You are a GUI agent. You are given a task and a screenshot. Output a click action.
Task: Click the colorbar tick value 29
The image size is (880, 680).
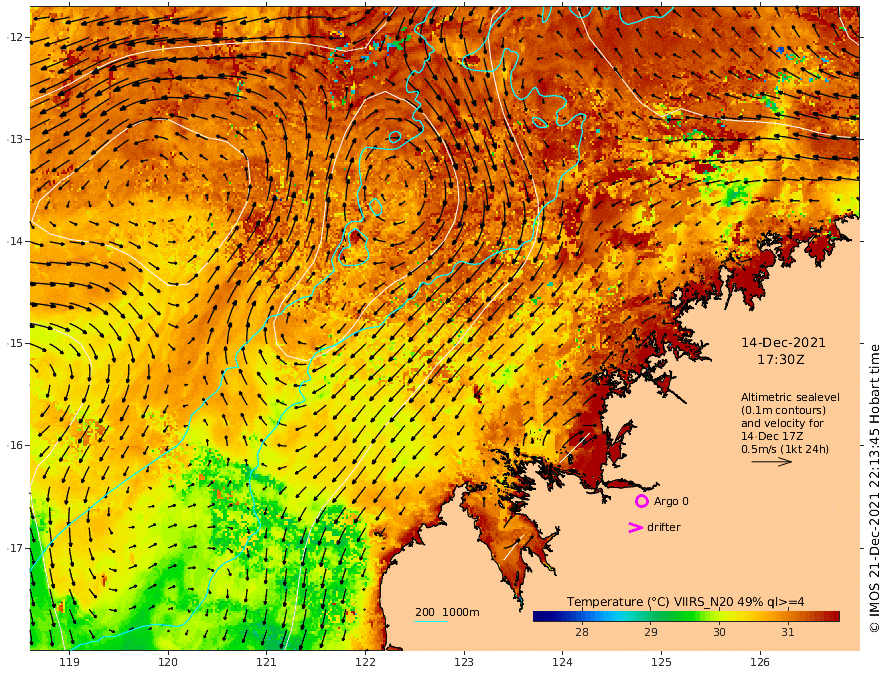click(x=650, y=632)
